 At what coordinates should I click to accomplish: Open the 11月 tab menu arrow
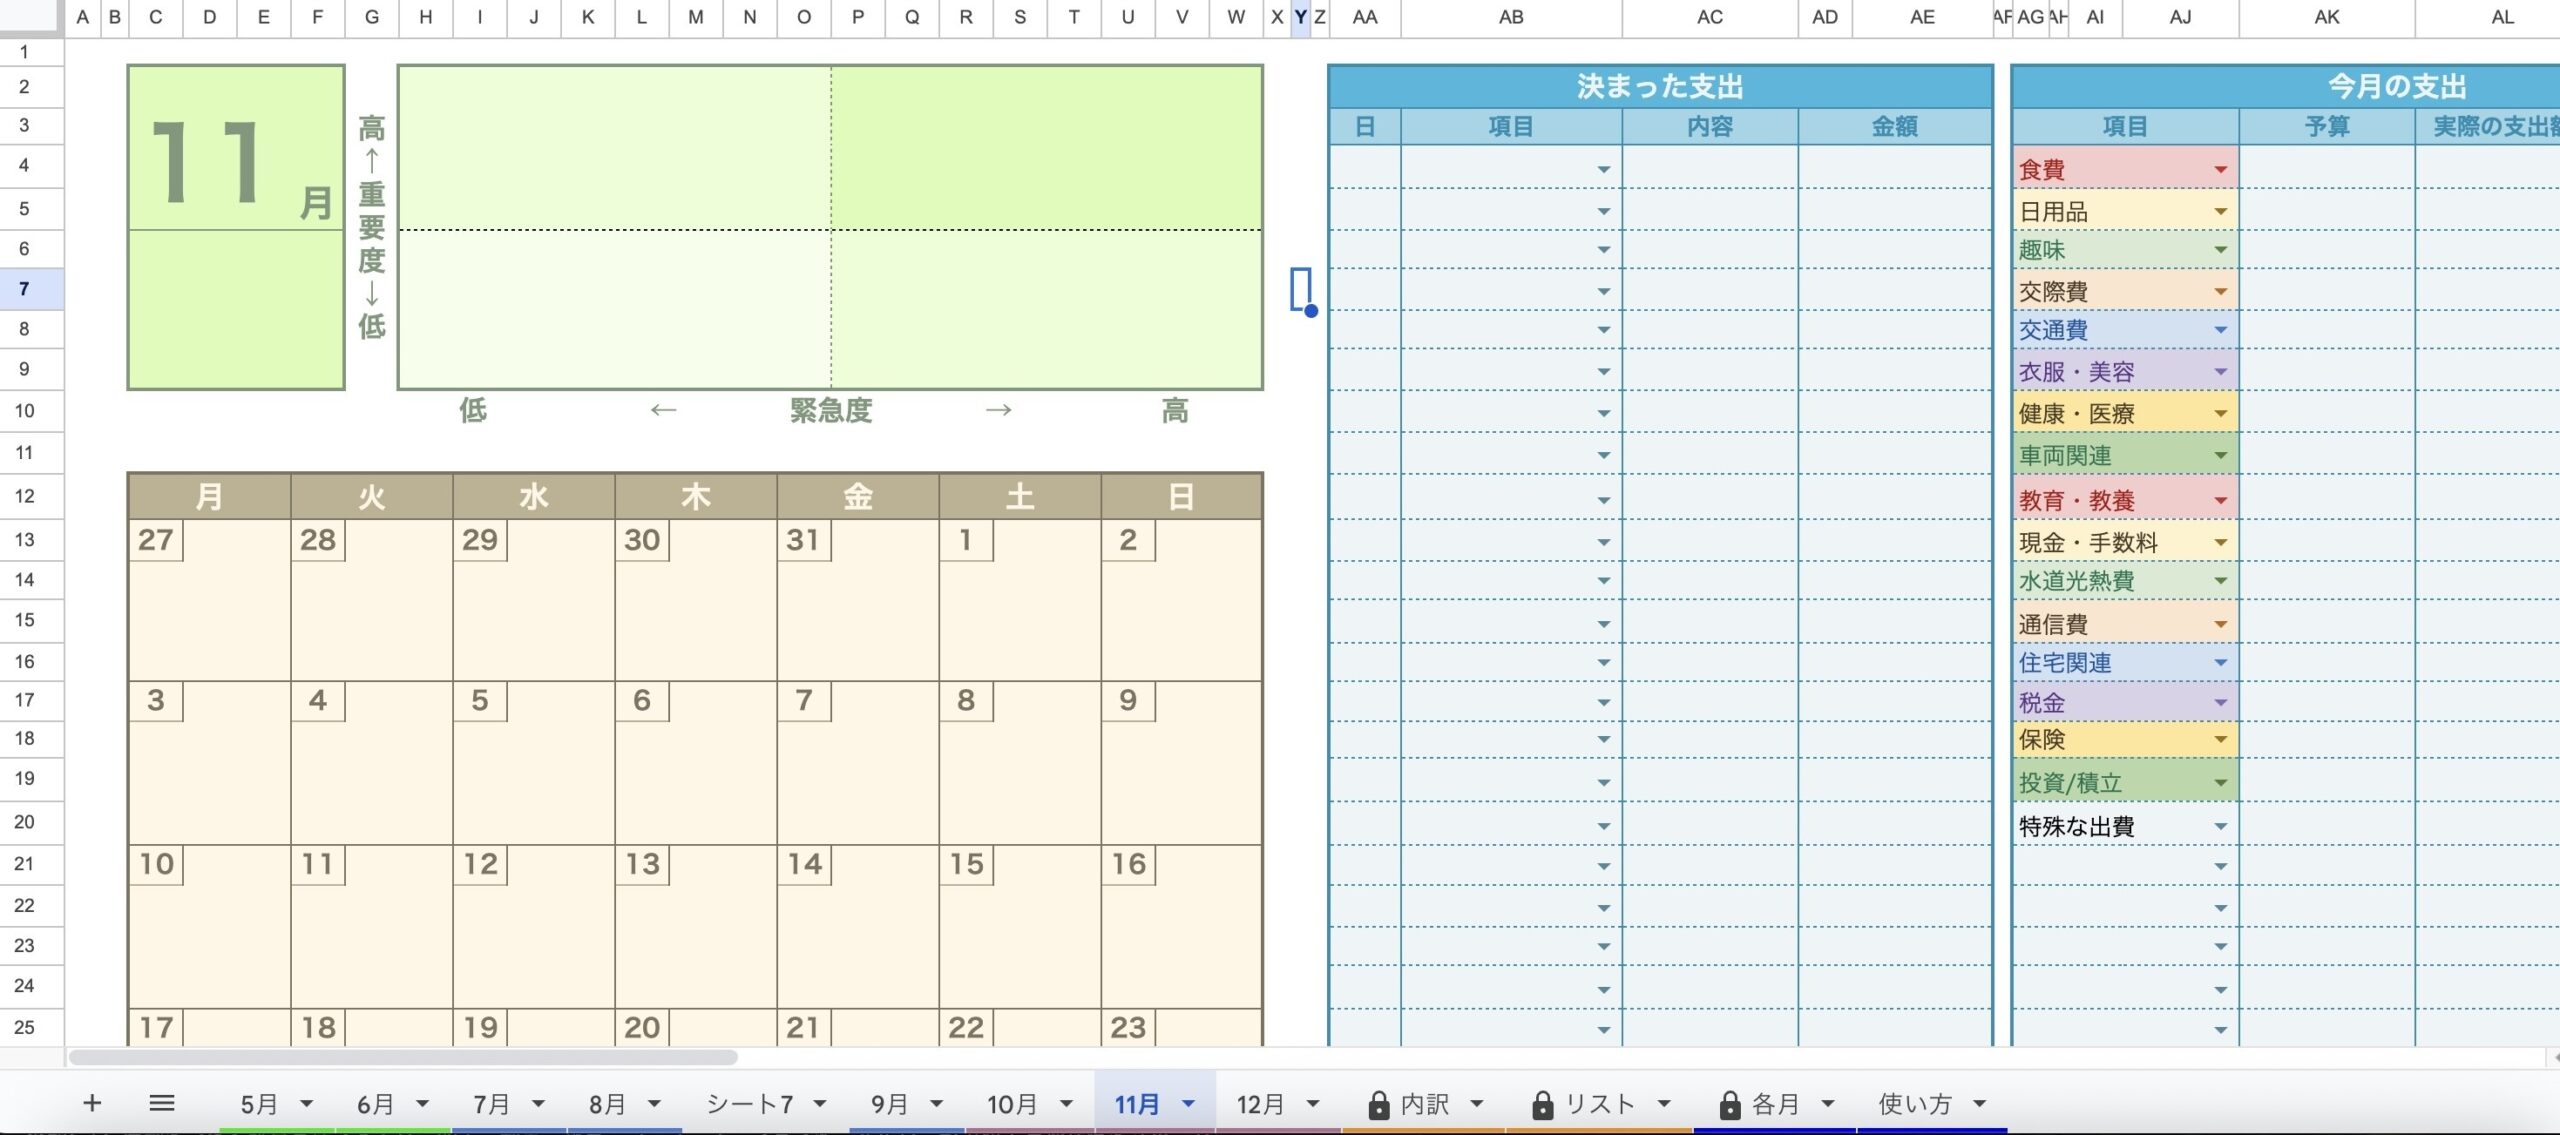point(1188,1104)
